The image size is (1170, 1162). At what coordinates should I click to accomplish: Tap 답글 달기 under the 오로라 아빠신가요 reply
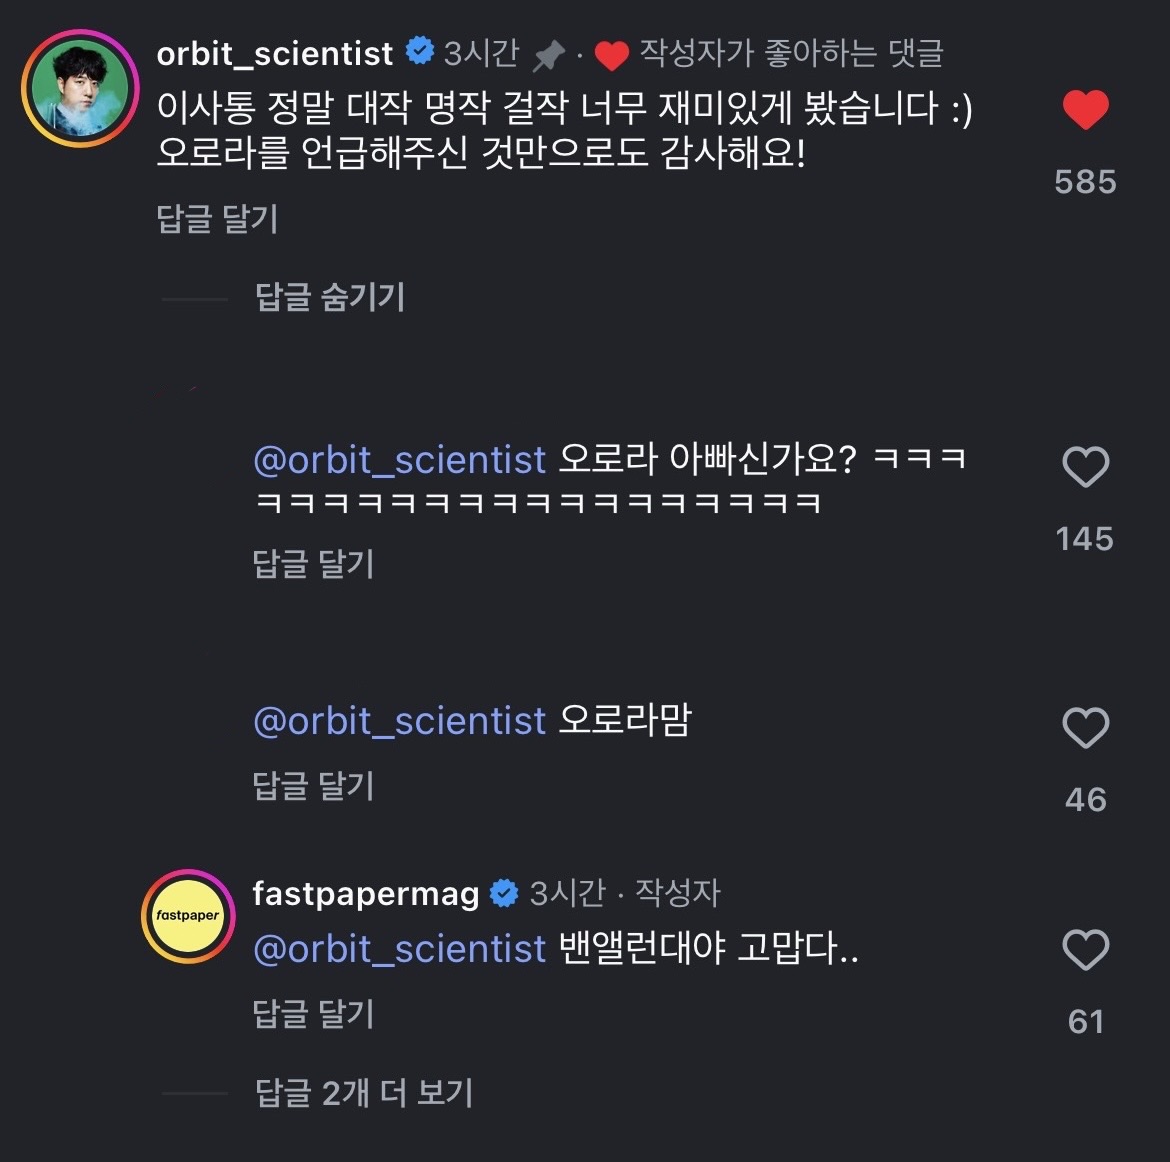[x=313, y=564]
